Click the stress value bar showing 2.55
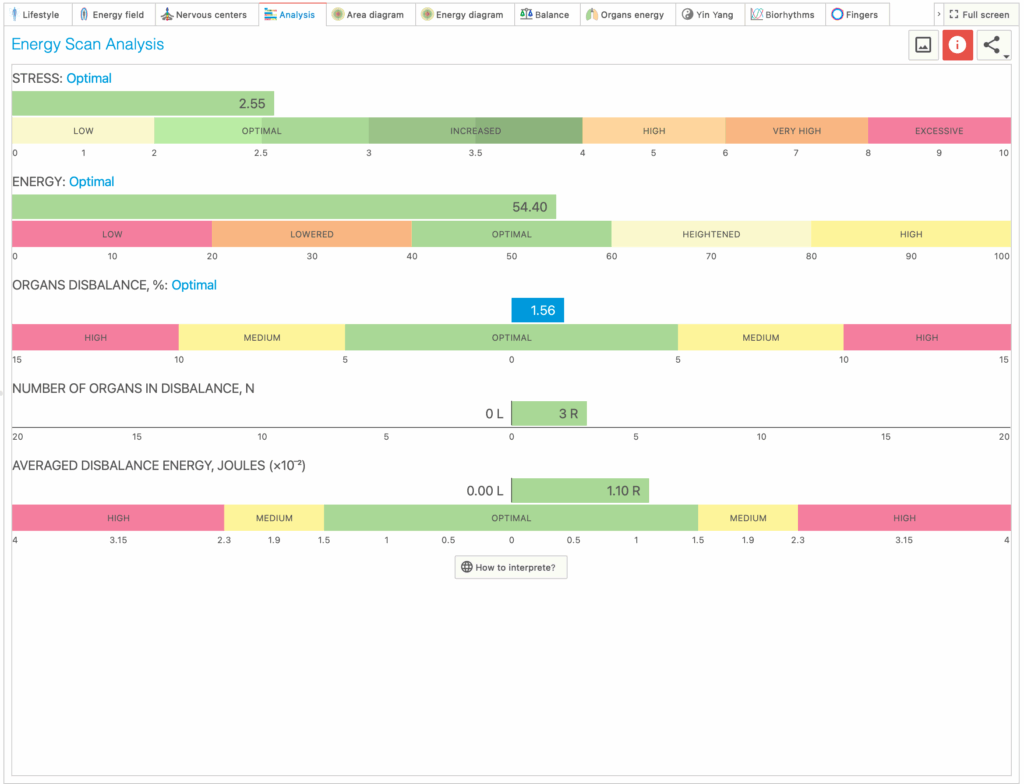 pos(142,103)
